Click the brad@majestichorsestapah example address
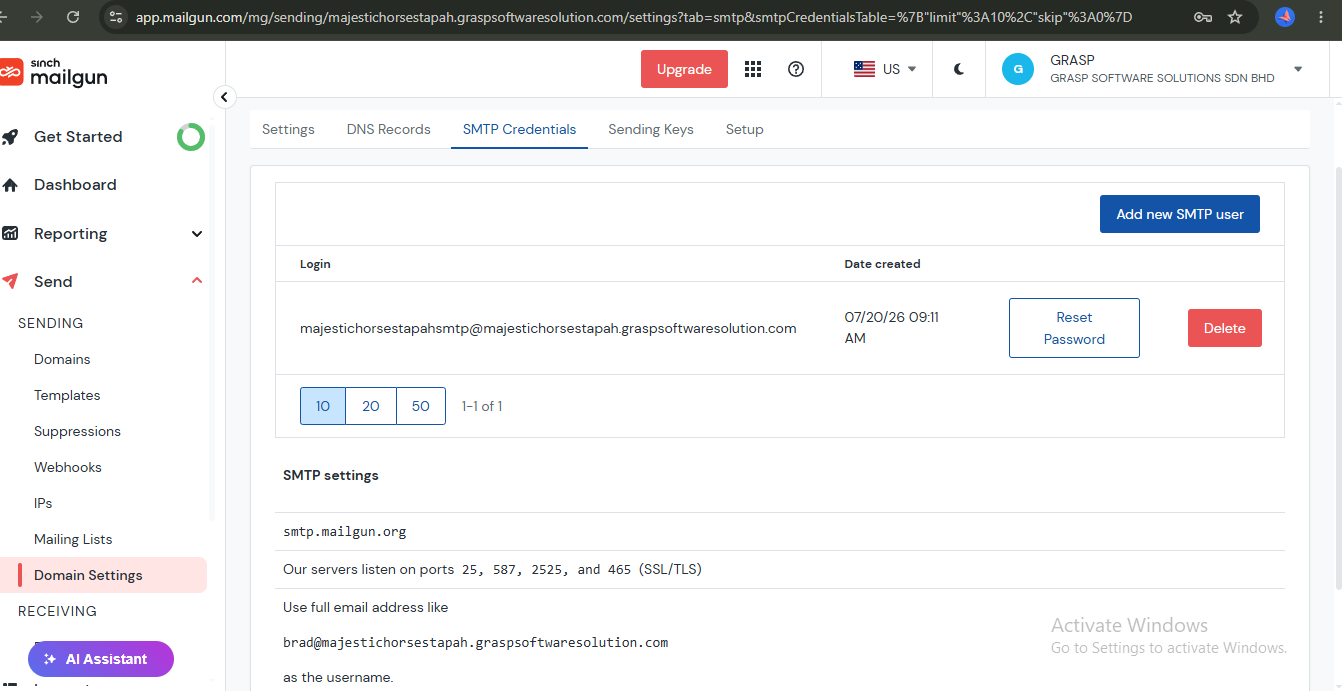This screenshot has height=691, width=1342. [x=475, y=642]
